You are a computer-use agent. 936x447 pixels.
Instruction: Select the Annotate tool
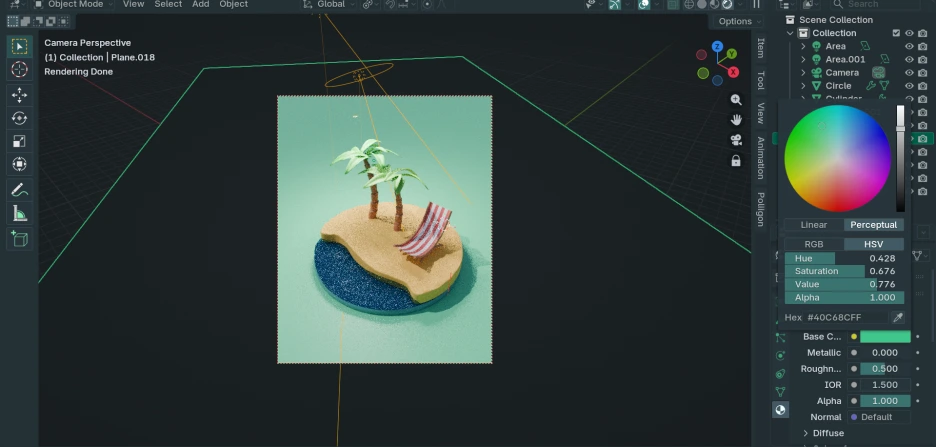click(20, 190)
